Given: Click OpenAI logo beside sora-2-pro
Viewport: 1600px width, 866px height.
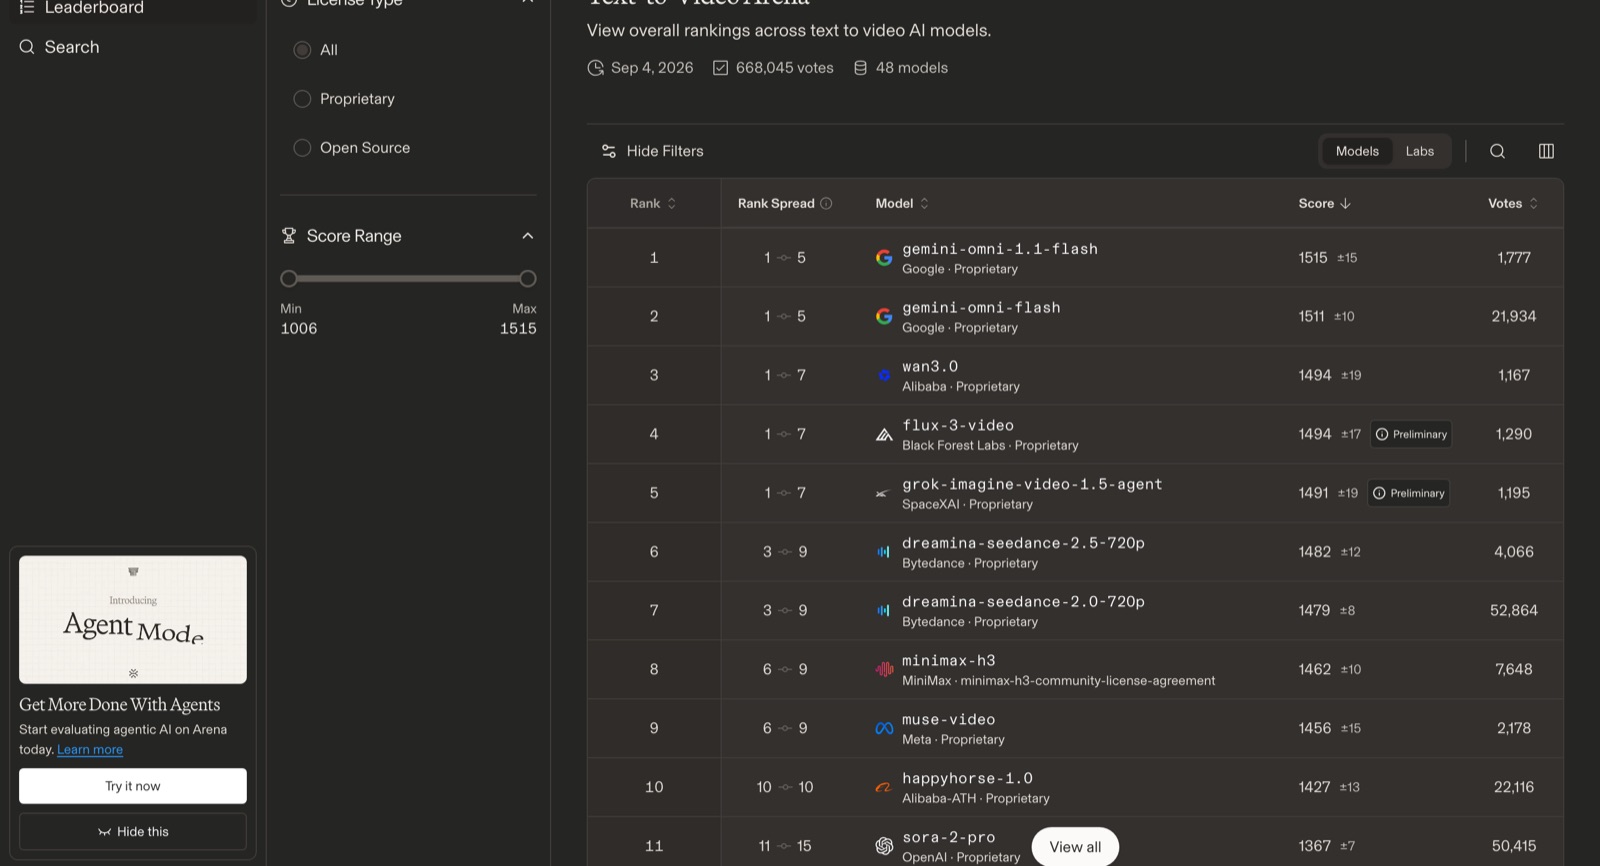Looking at the screenshot, I should point(884,846).
